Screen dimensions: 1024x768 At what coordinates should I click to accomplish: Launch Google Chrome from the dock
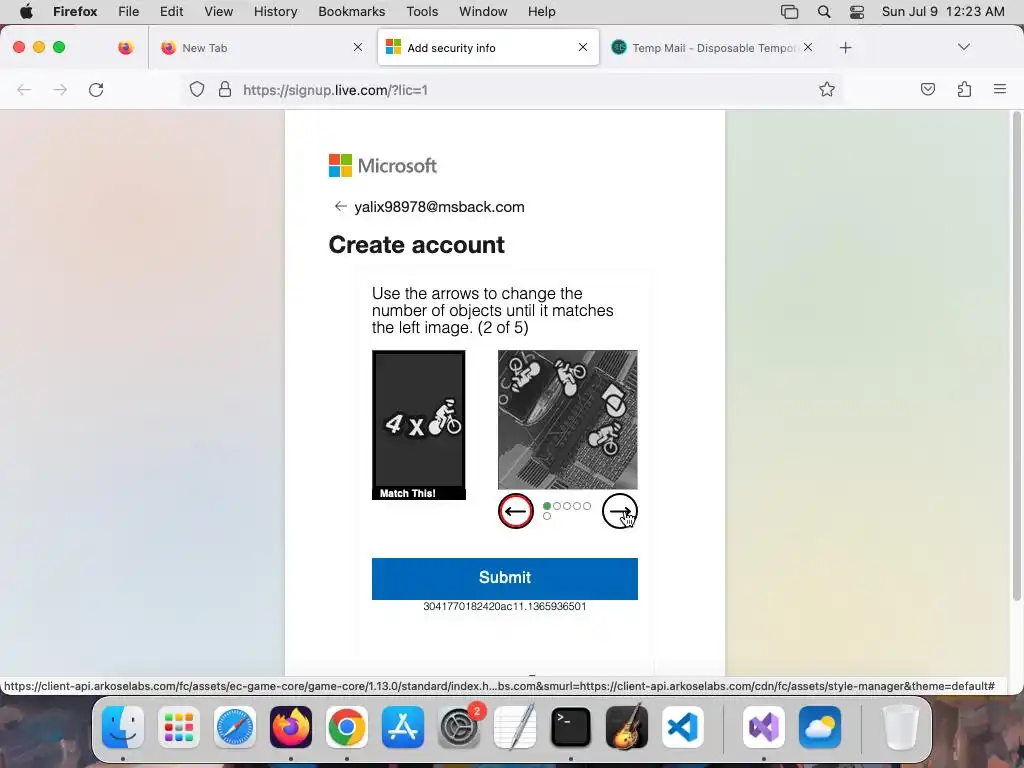pyautogui.click(x=347, y=727)
